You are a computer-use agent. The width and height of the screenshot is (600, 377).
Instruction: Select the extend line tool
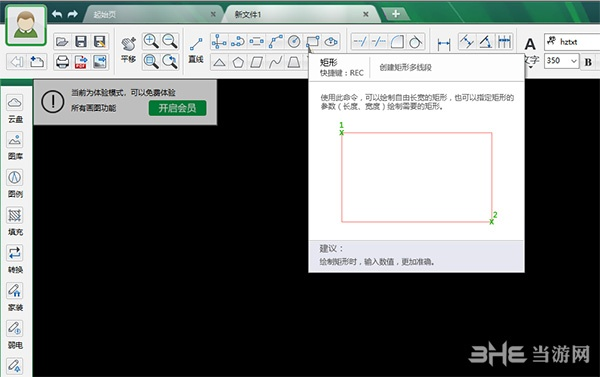pyautogui.click(x=379, y=41)
